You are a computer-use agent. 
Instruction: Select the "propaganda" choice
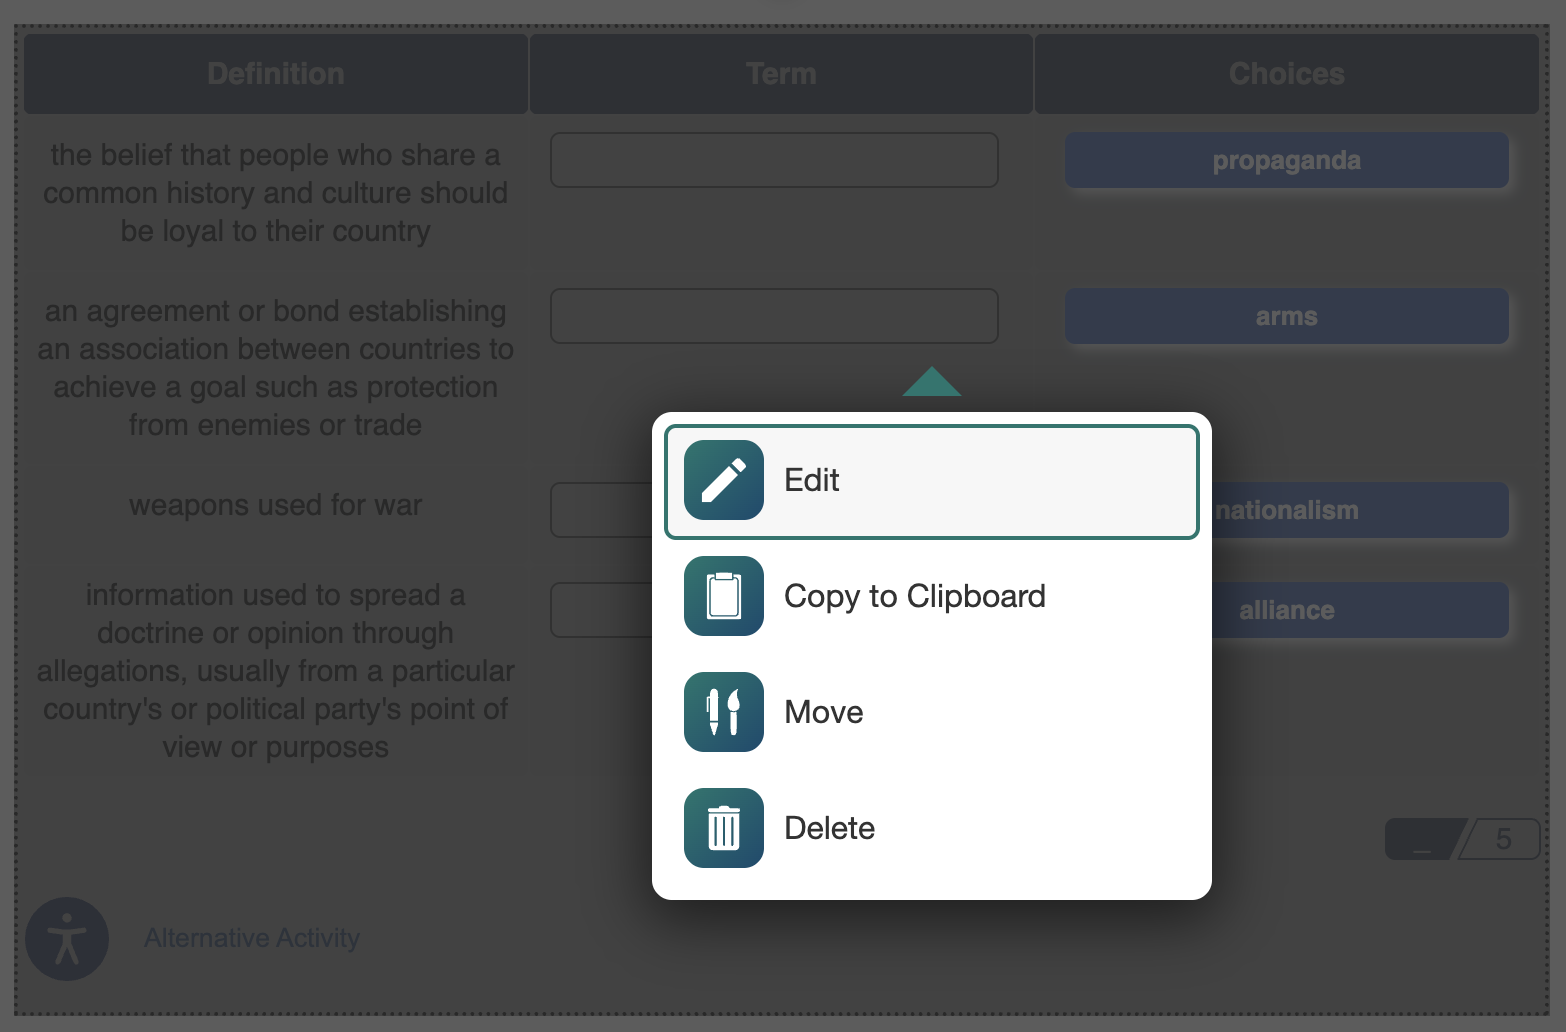click(x=1286, y=160)
